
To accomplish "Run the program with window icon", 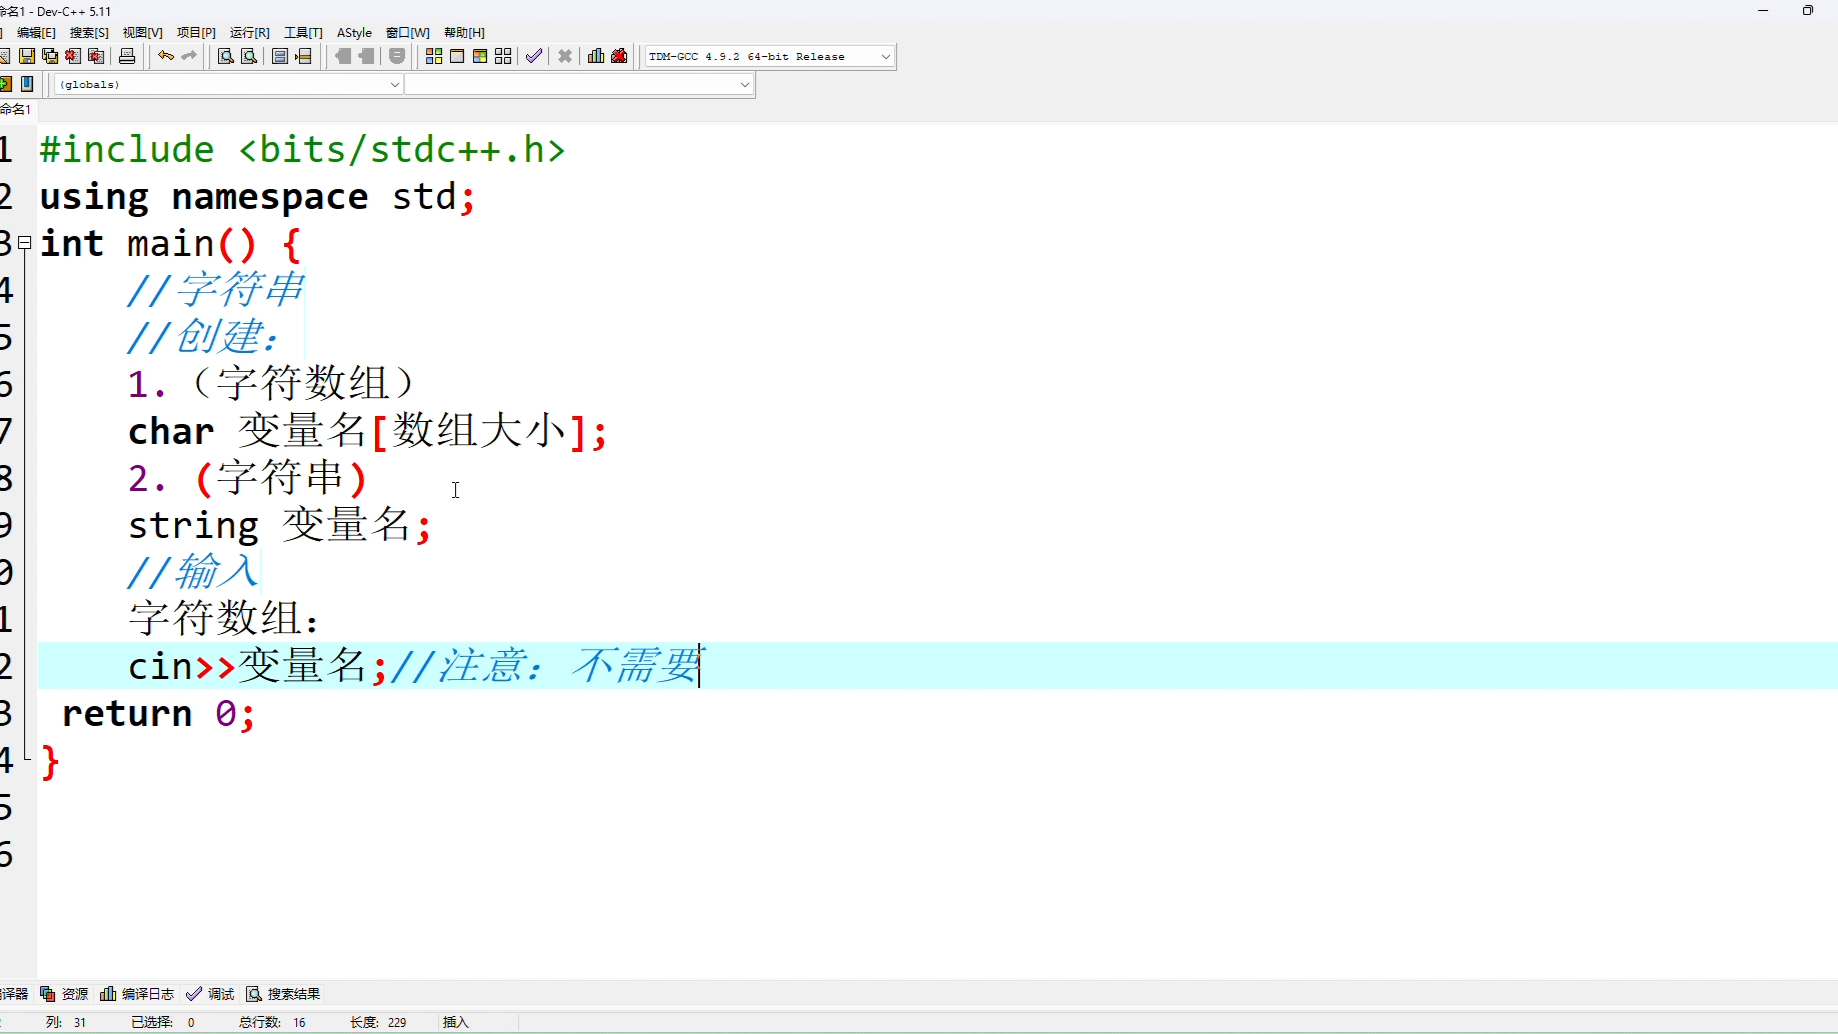I will click(x=457, y=56).
